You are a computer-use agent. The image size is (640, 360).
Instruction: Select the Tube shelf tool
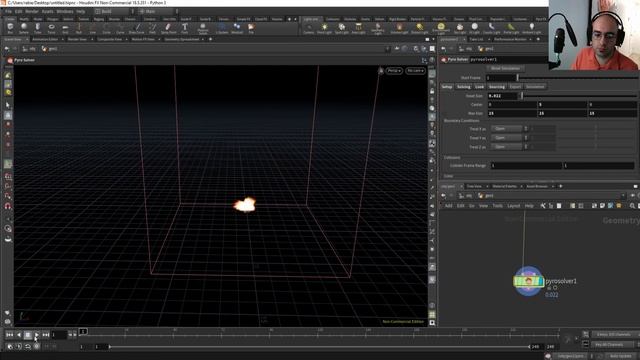pyautogui.click(x=38, y=28)
